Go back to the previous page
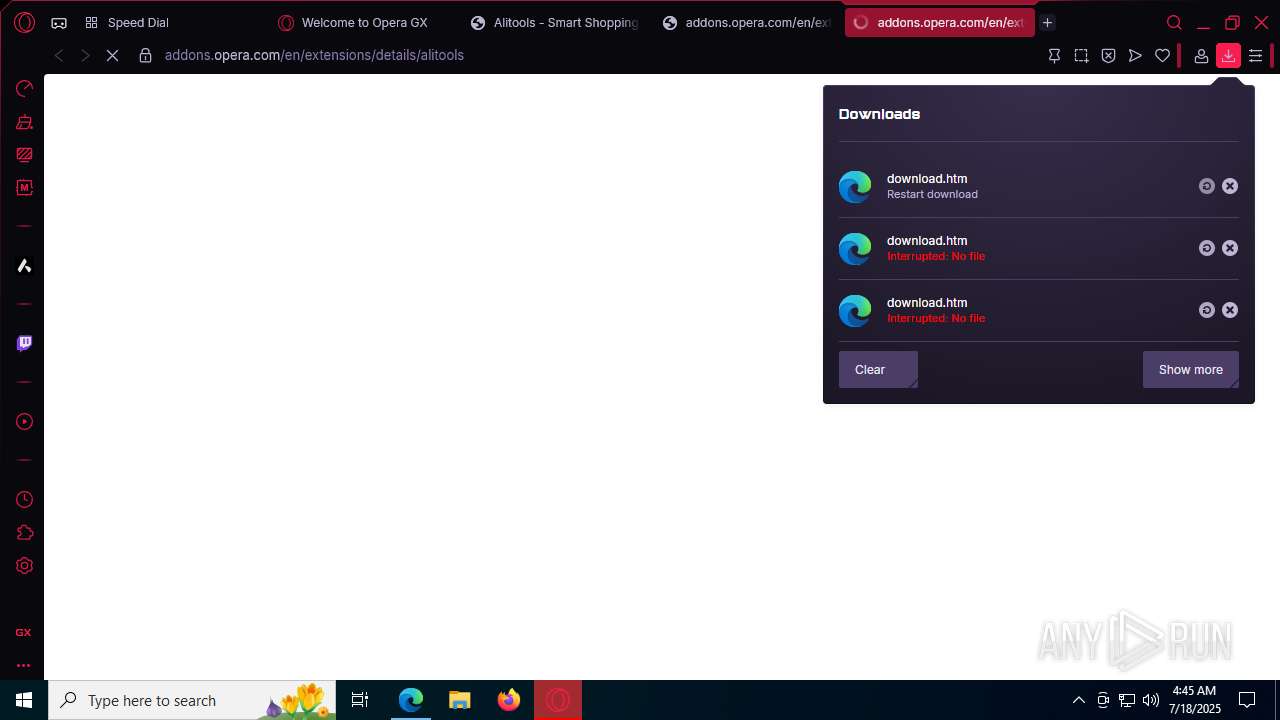Screen dimensions: 1280x720 [x=59, y=56]
